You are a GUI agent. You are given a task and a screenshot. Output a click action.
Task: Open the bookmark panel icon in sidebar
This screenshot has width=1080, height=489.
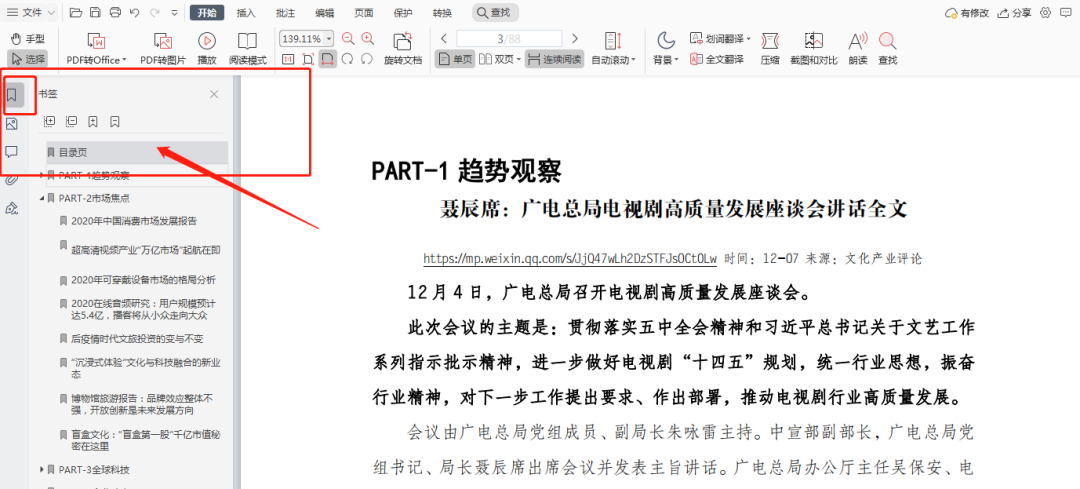click(x=13, y=96)
